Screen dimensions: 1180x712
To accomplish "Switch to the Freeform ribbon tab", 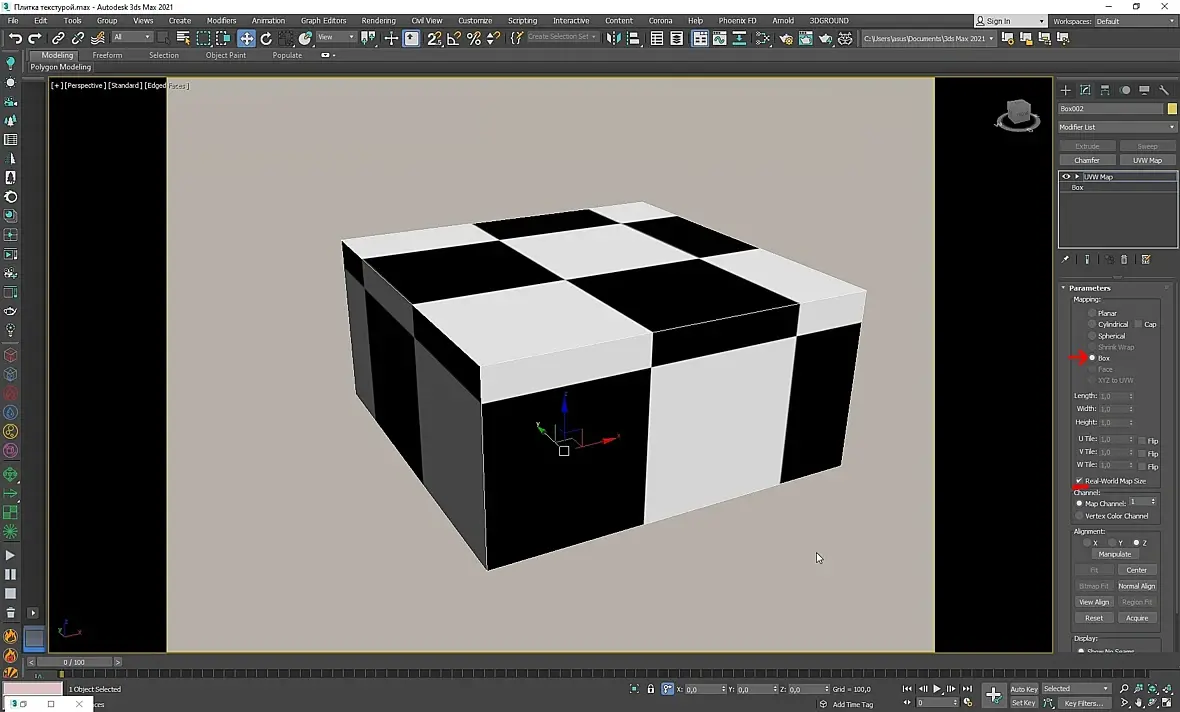I will coord(107,55).
